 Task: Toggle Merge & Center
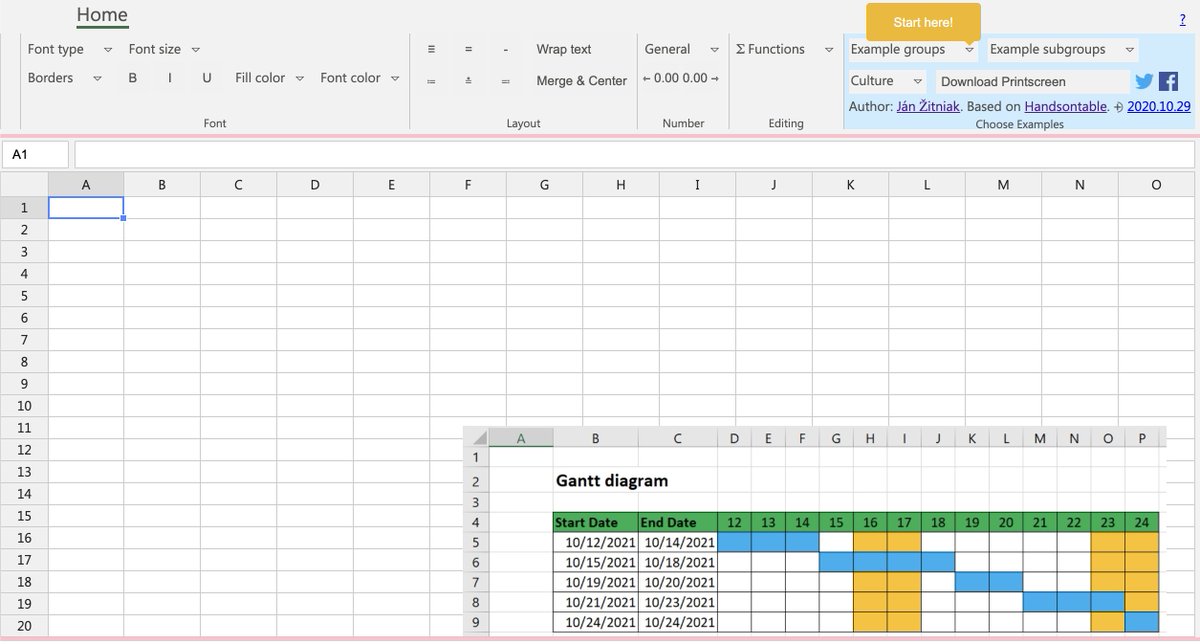click(581, 81)
